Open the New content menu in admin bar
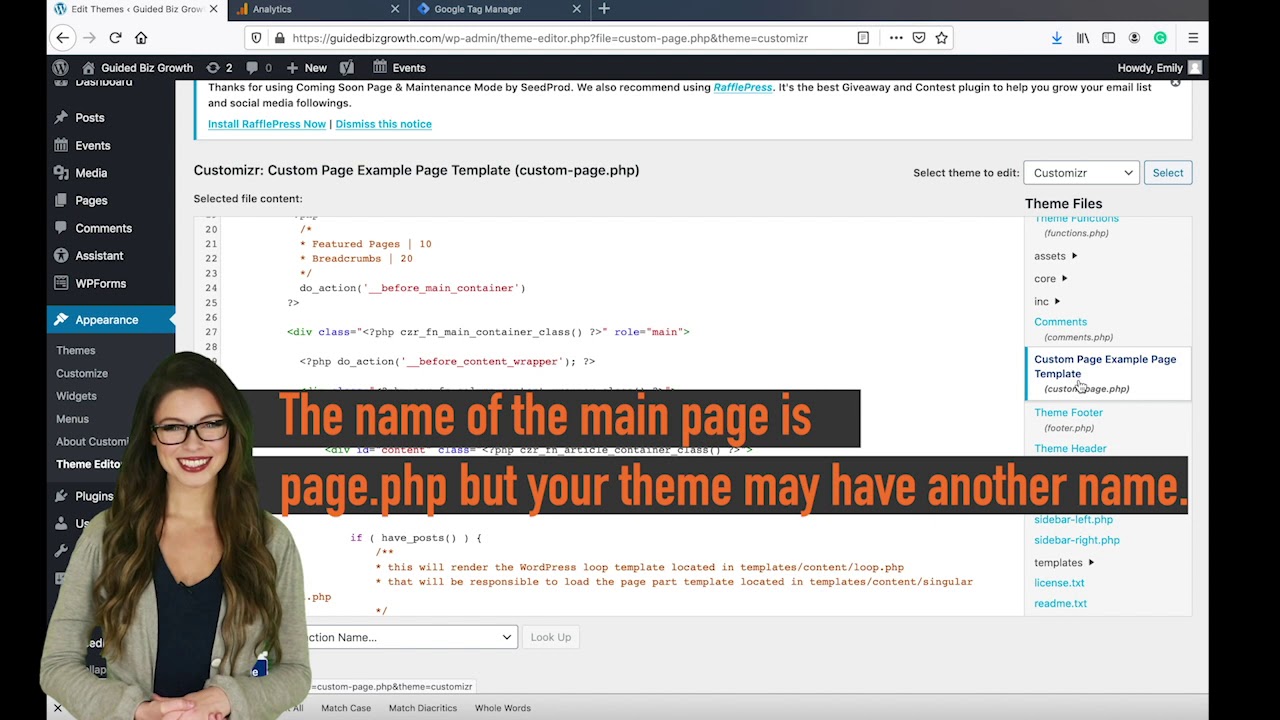The height and width of the screenshot is (720, 1280). point(306,68)
